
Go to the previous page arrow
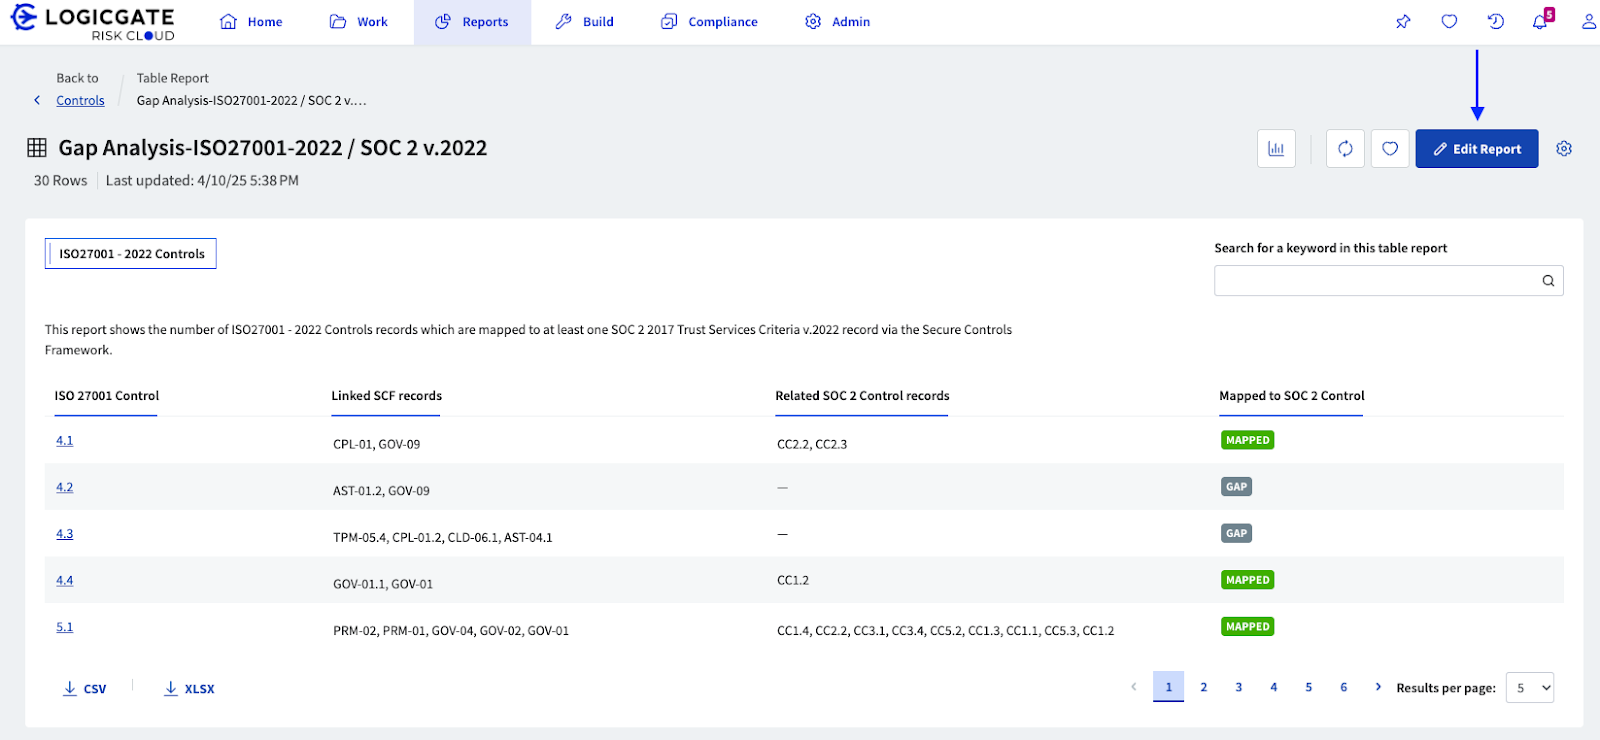coord(1133,687)
